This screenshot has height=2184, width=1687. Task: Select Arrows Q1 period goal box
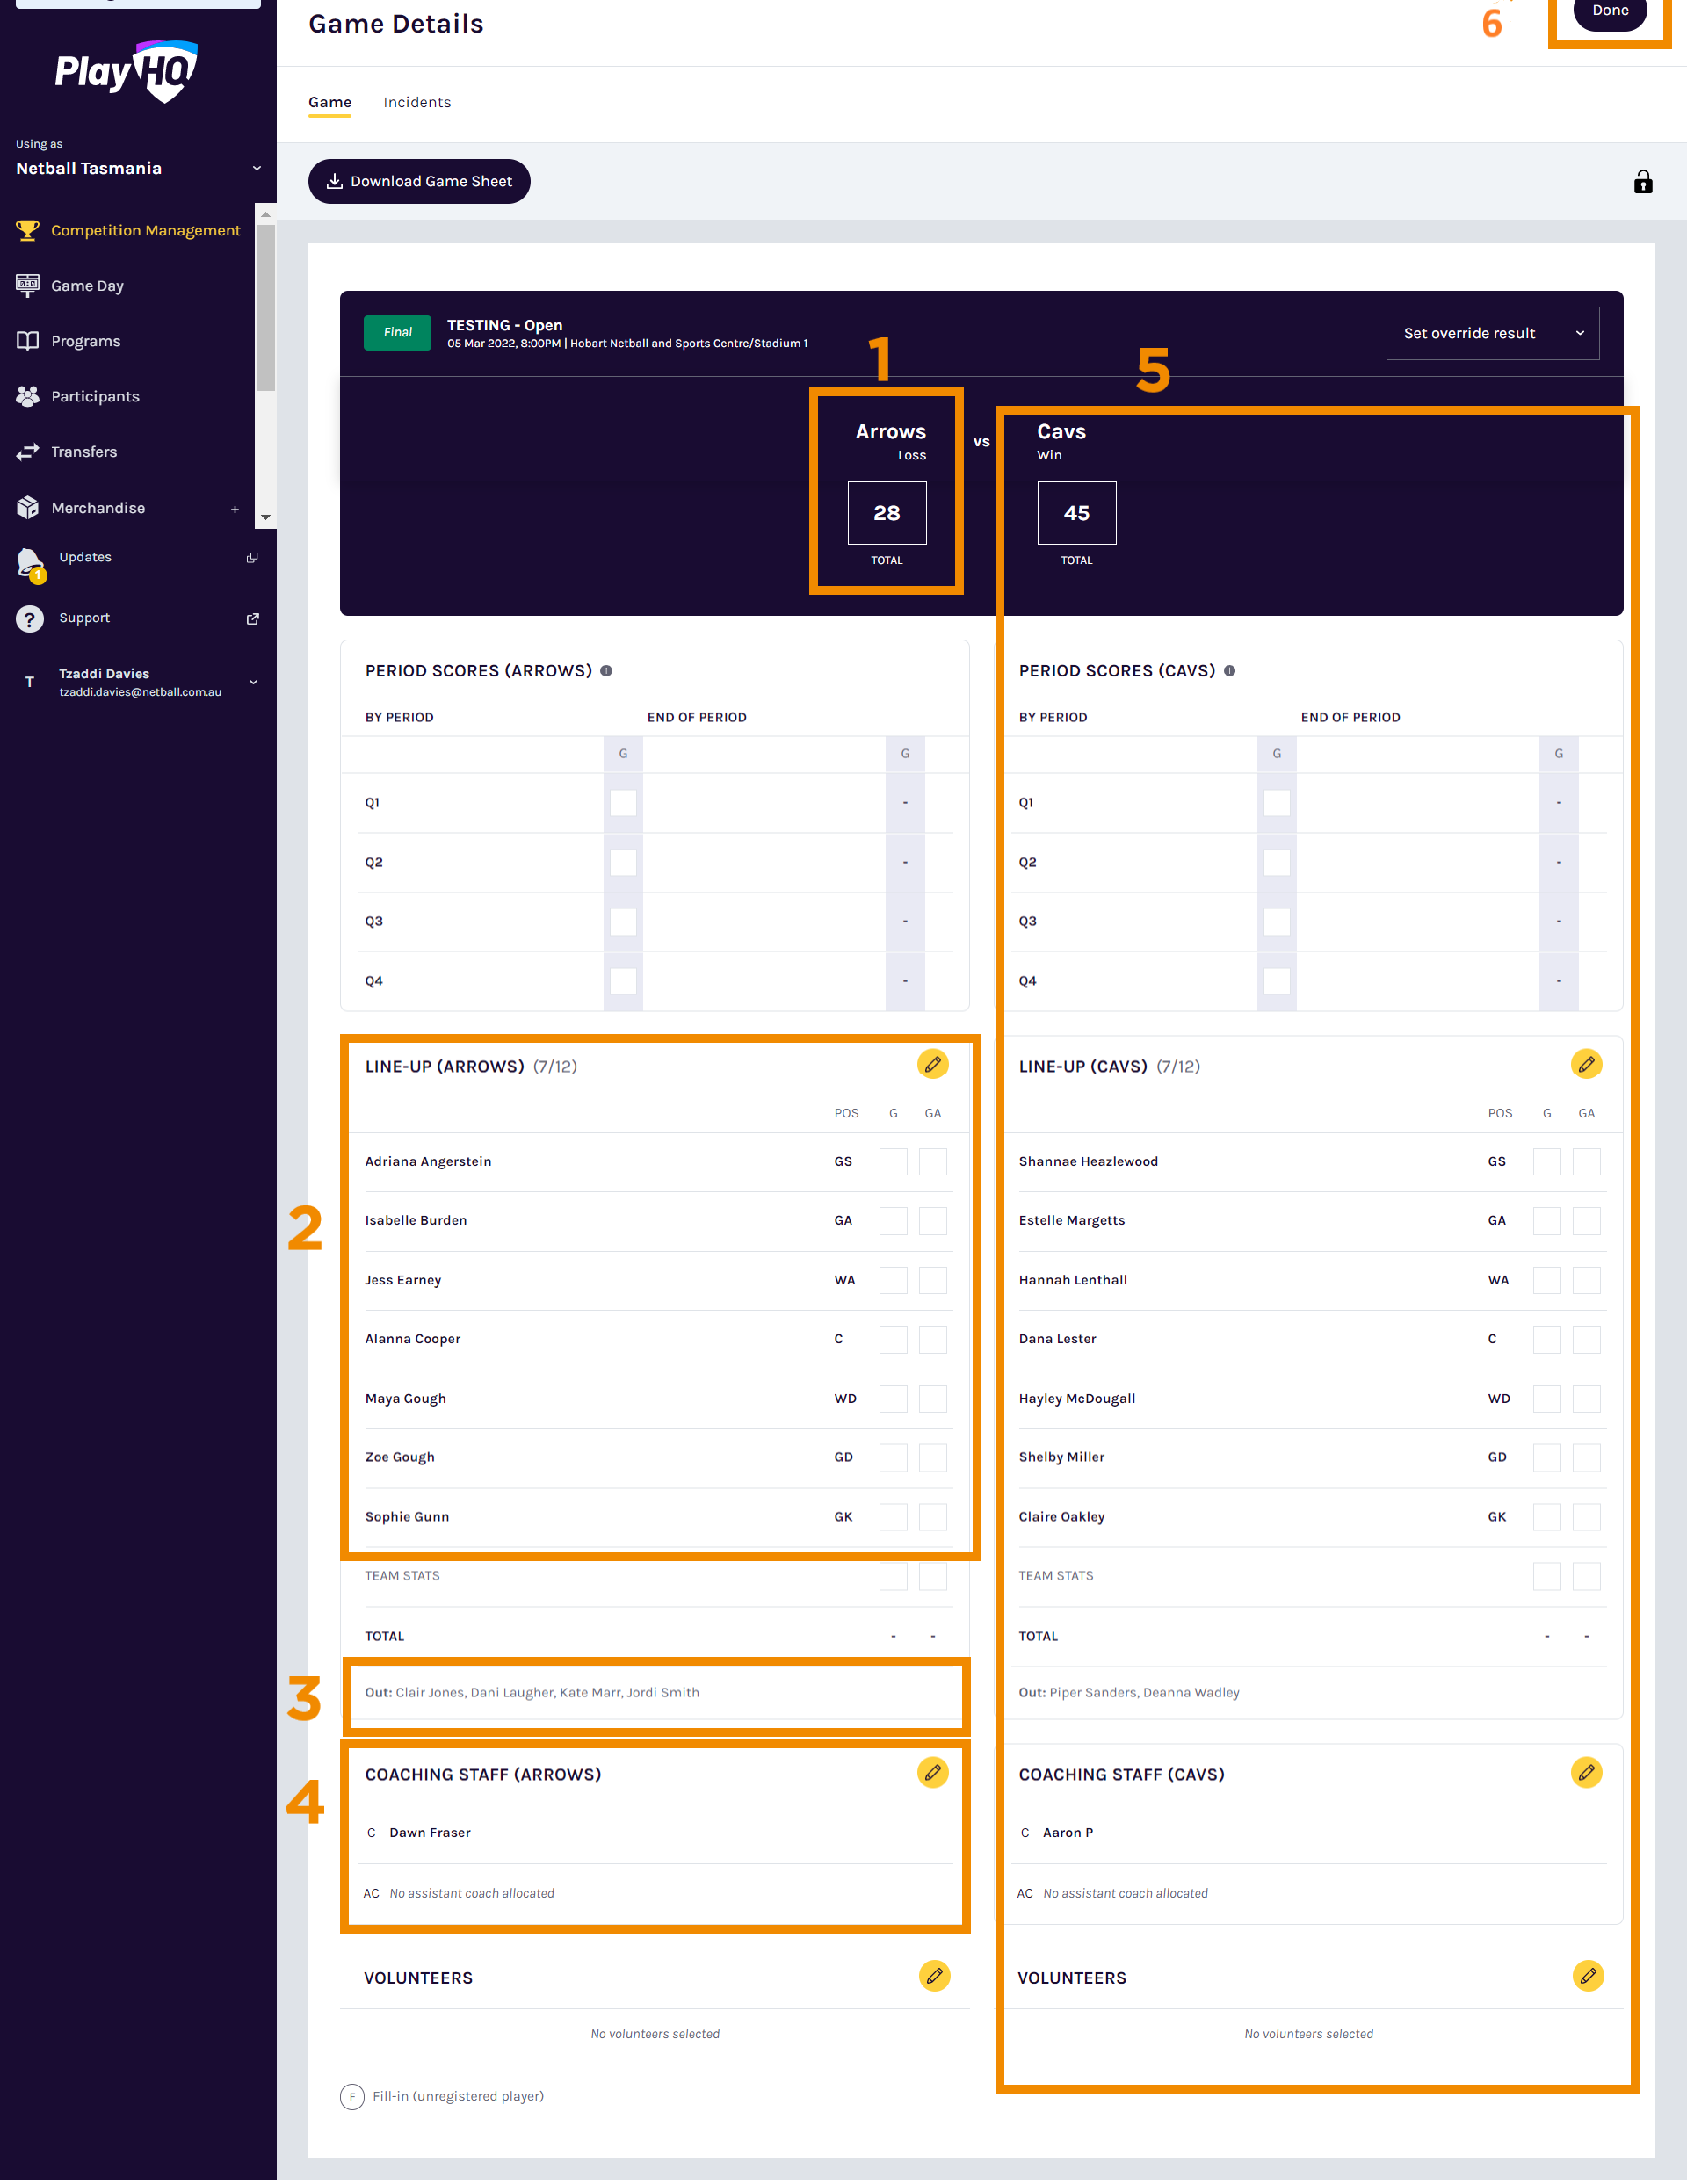coord(623,803)
